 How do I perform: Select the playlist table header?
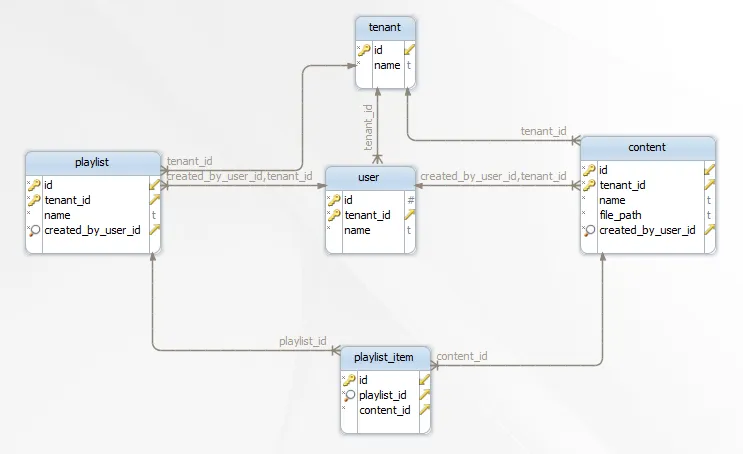coord(93,163)
